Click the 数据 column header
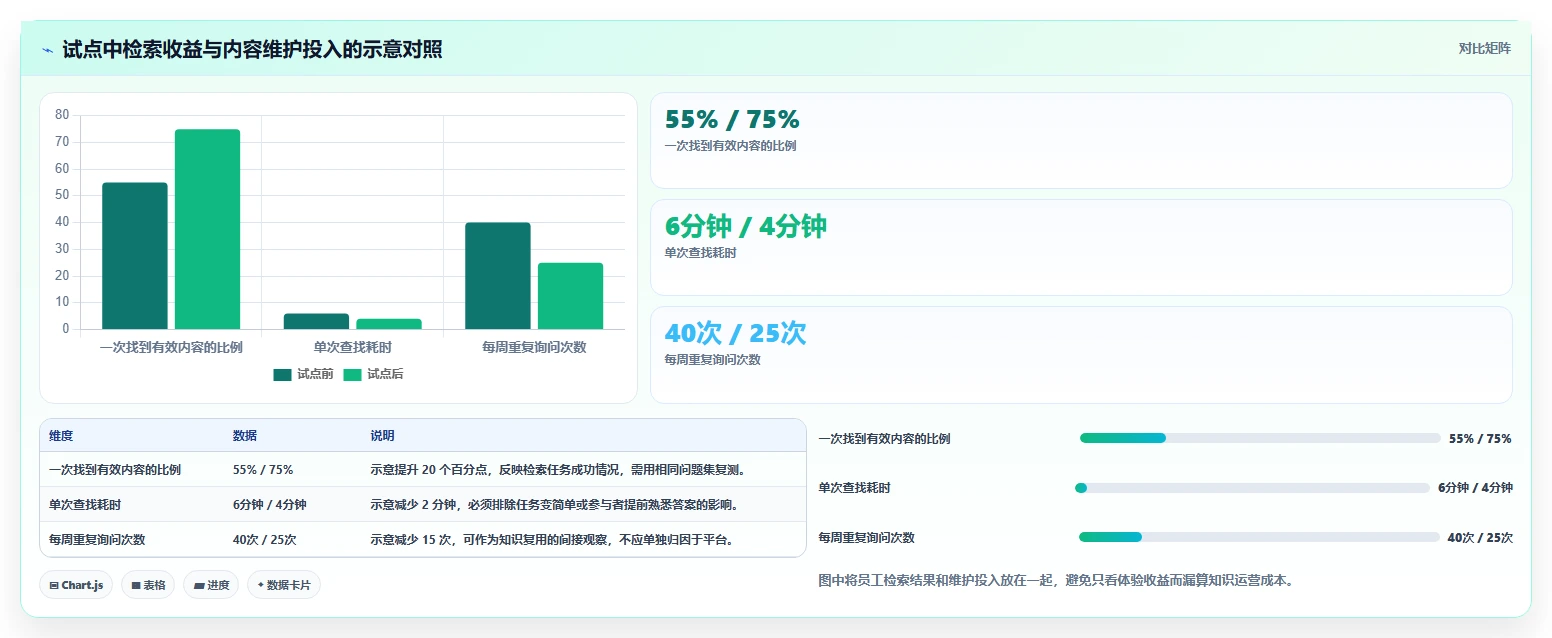This screenshot has height=638, width=1552. coord(245,436)
